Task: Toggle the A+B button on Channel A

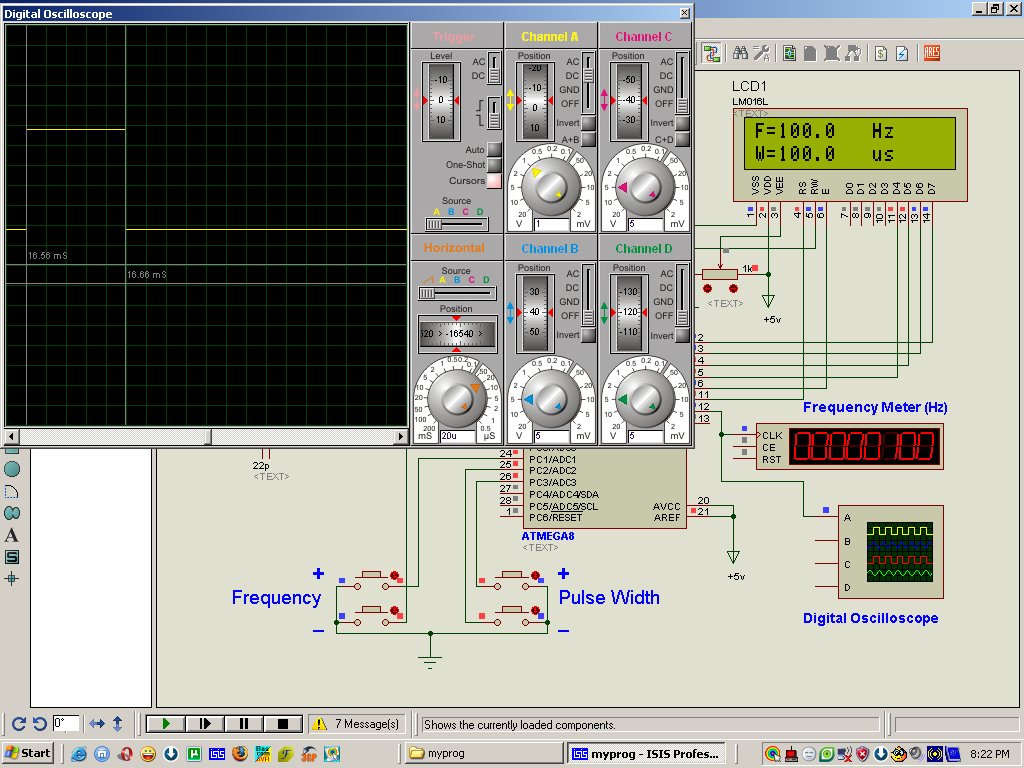Action: [589, 139]
